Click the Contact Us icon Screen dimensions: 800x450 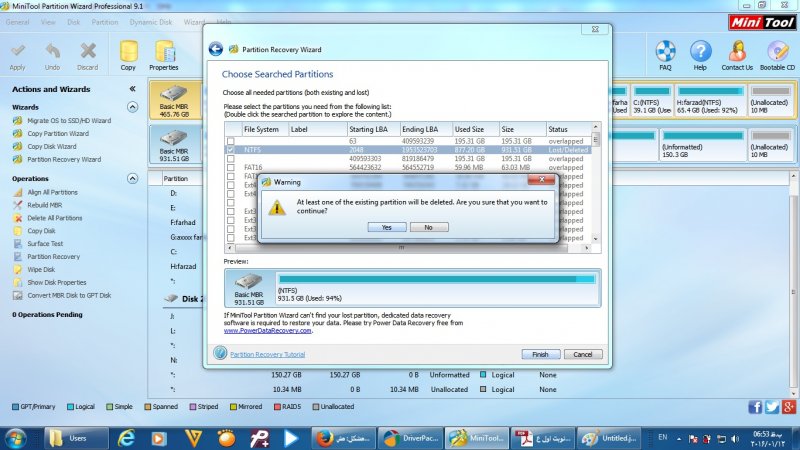pyautogui.click(x=737, y=55)
